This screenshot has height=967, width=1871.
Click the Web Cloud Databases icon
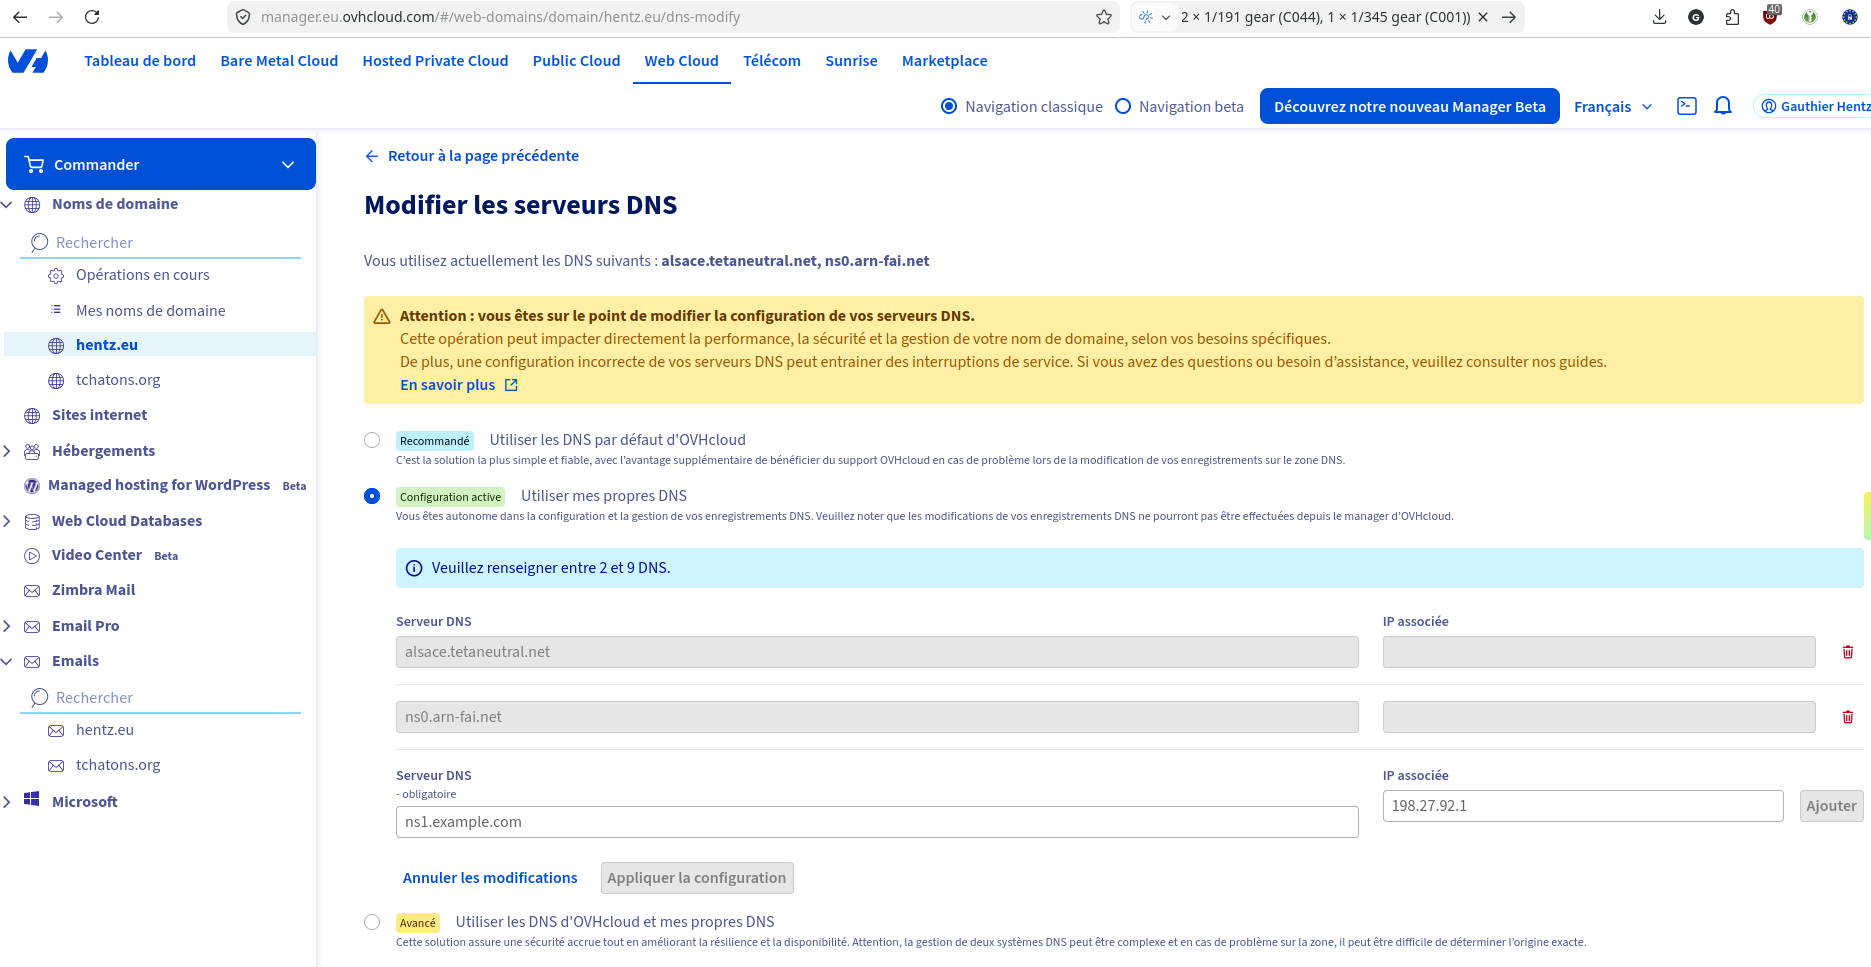coord(32,521)
